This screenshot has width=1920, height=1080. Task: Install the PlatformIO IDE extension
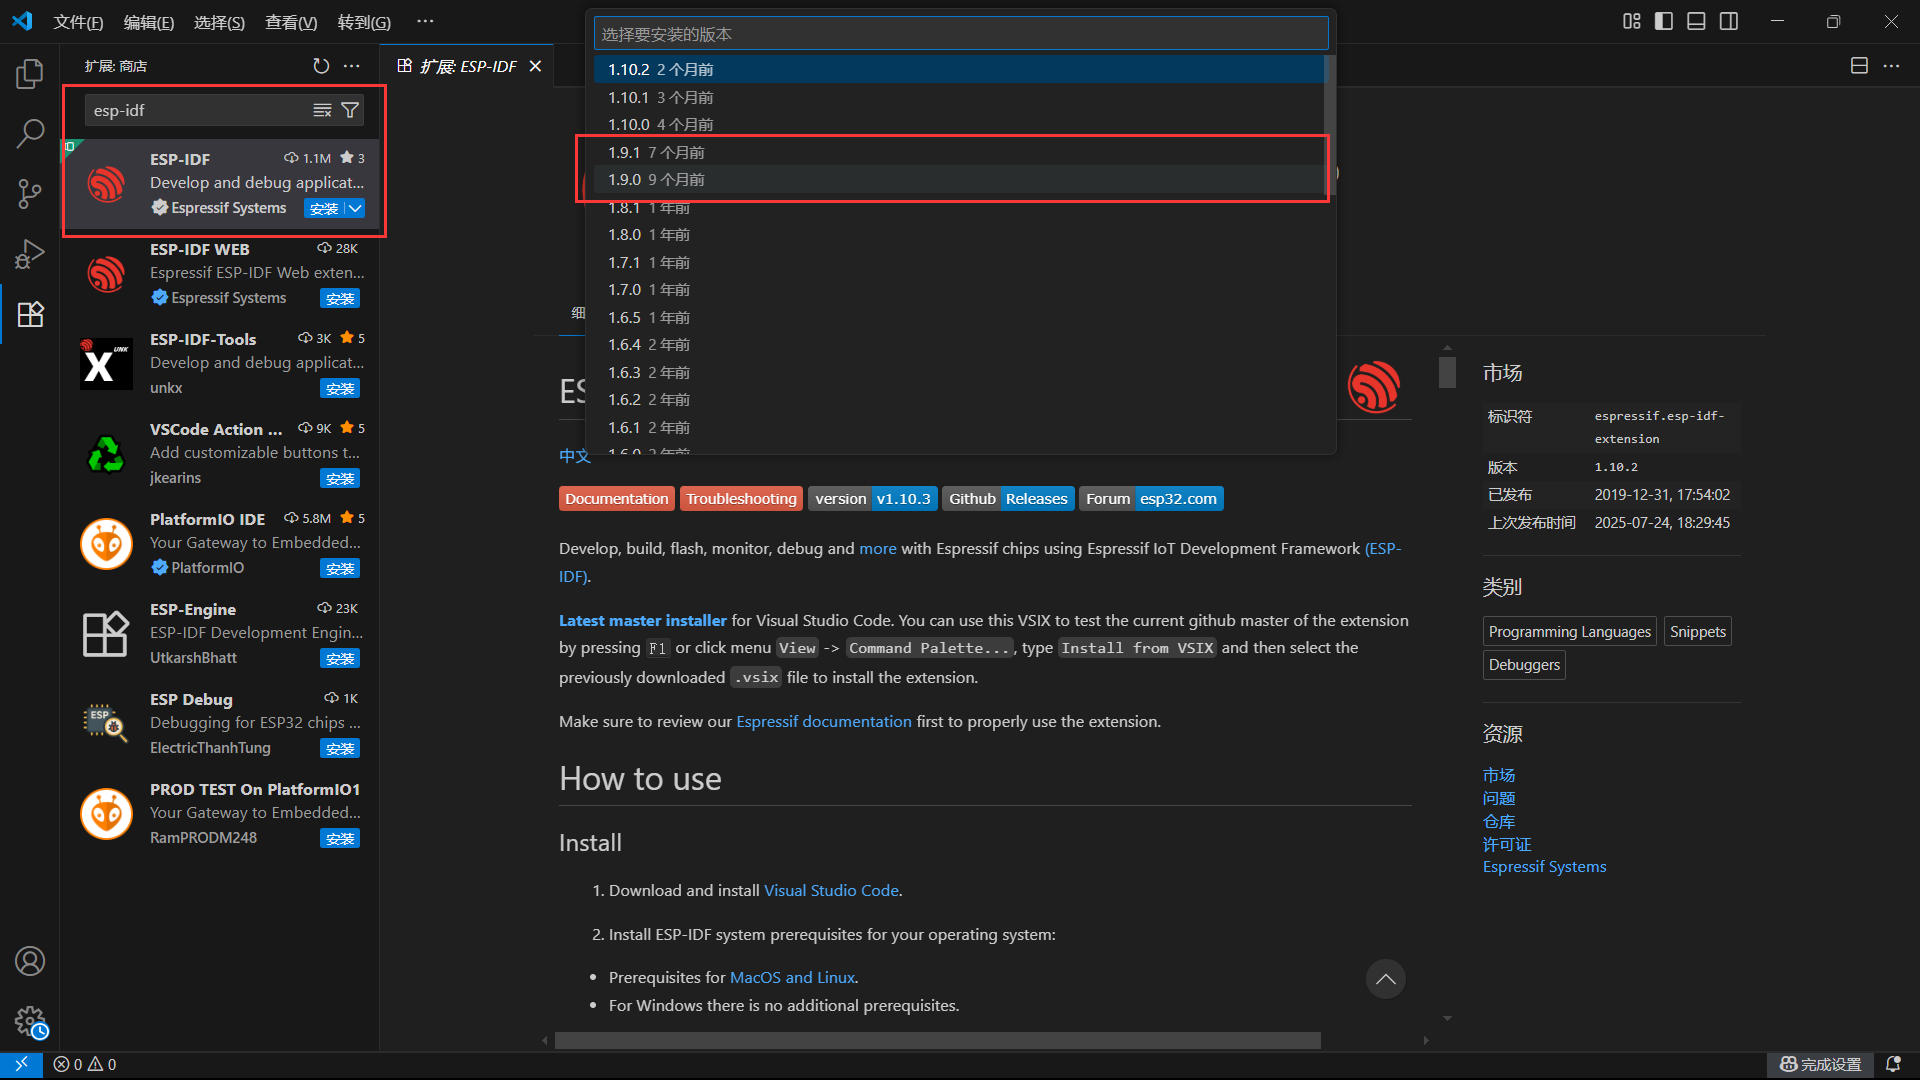click(x=340, y=568)
